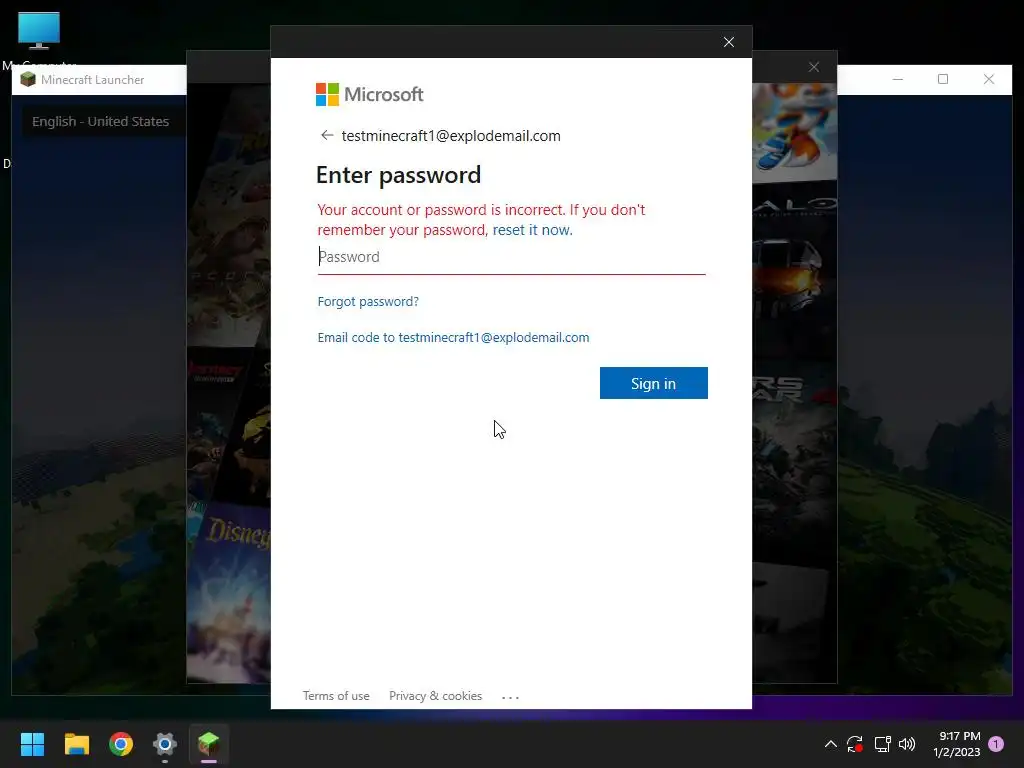The width and height of the screenshot is (1024, 768).
Task: Minimize the Minecraft Launcher window
Action: [x=898, y=79]
